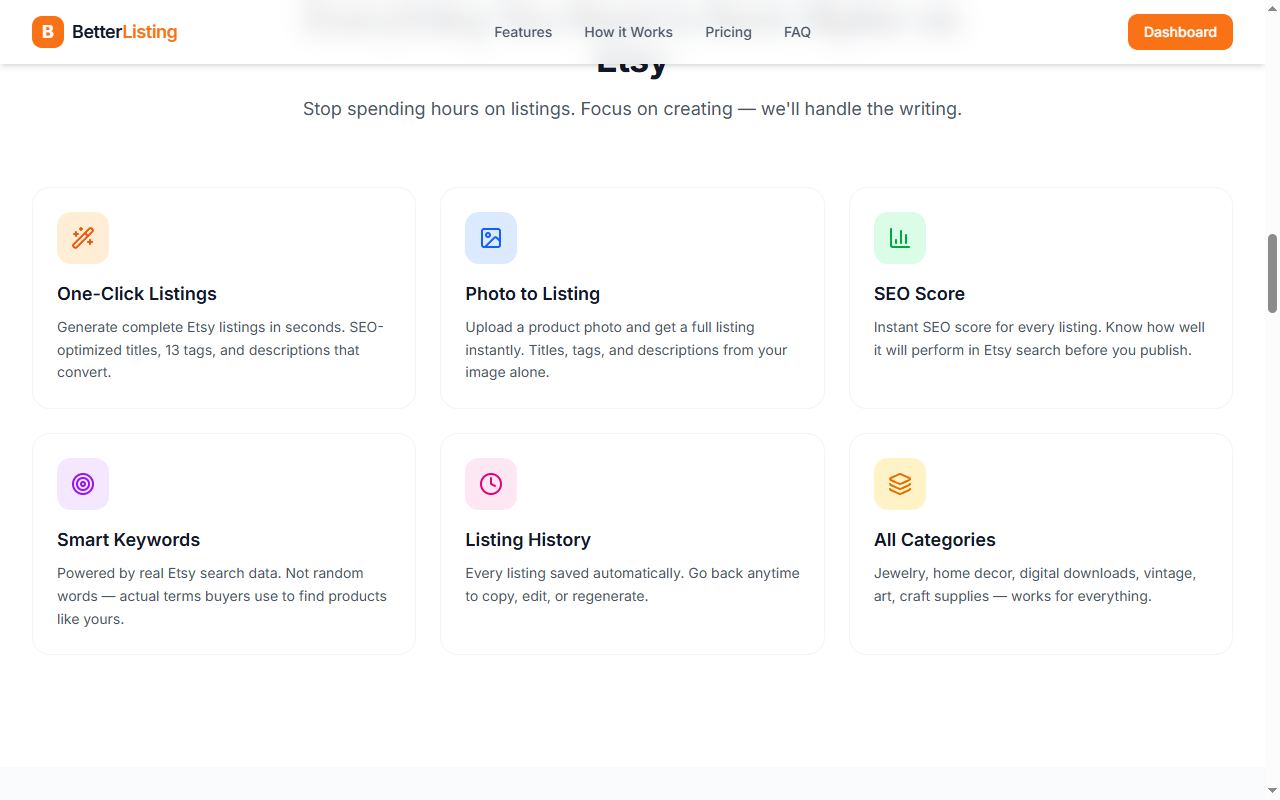
Task: Click the BetterListing brand name
Action: pos(124,32)
